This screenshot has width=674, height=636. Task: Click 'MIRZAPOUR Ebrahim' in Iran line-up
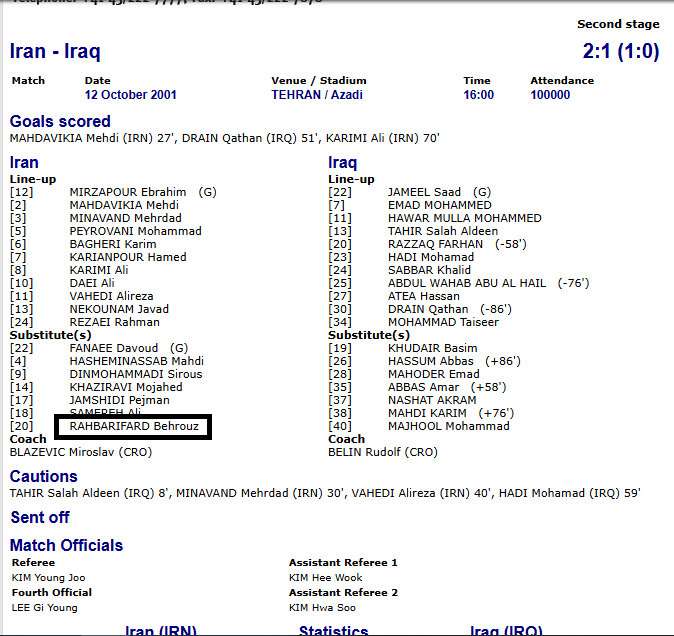tap(128, 192)
